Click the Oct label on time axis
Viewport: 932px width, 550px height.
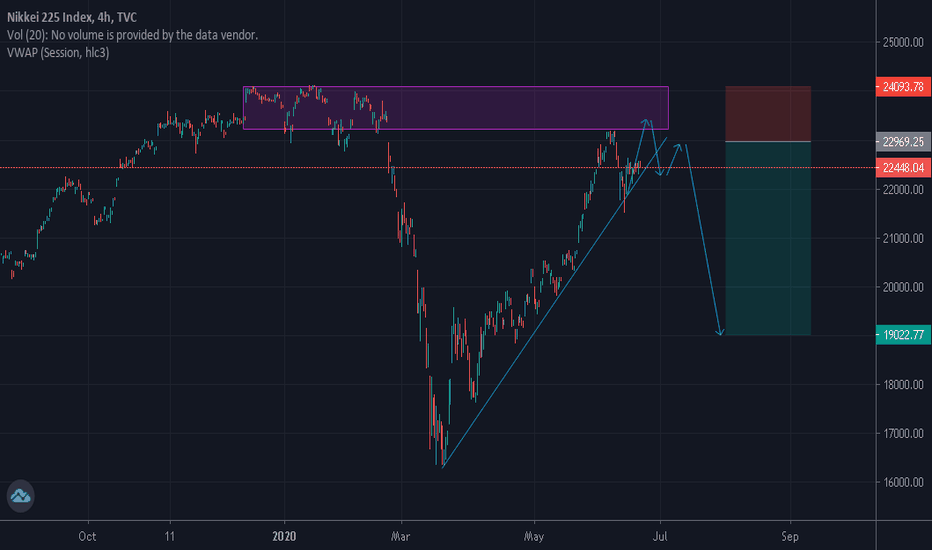(x=87, y=536)
